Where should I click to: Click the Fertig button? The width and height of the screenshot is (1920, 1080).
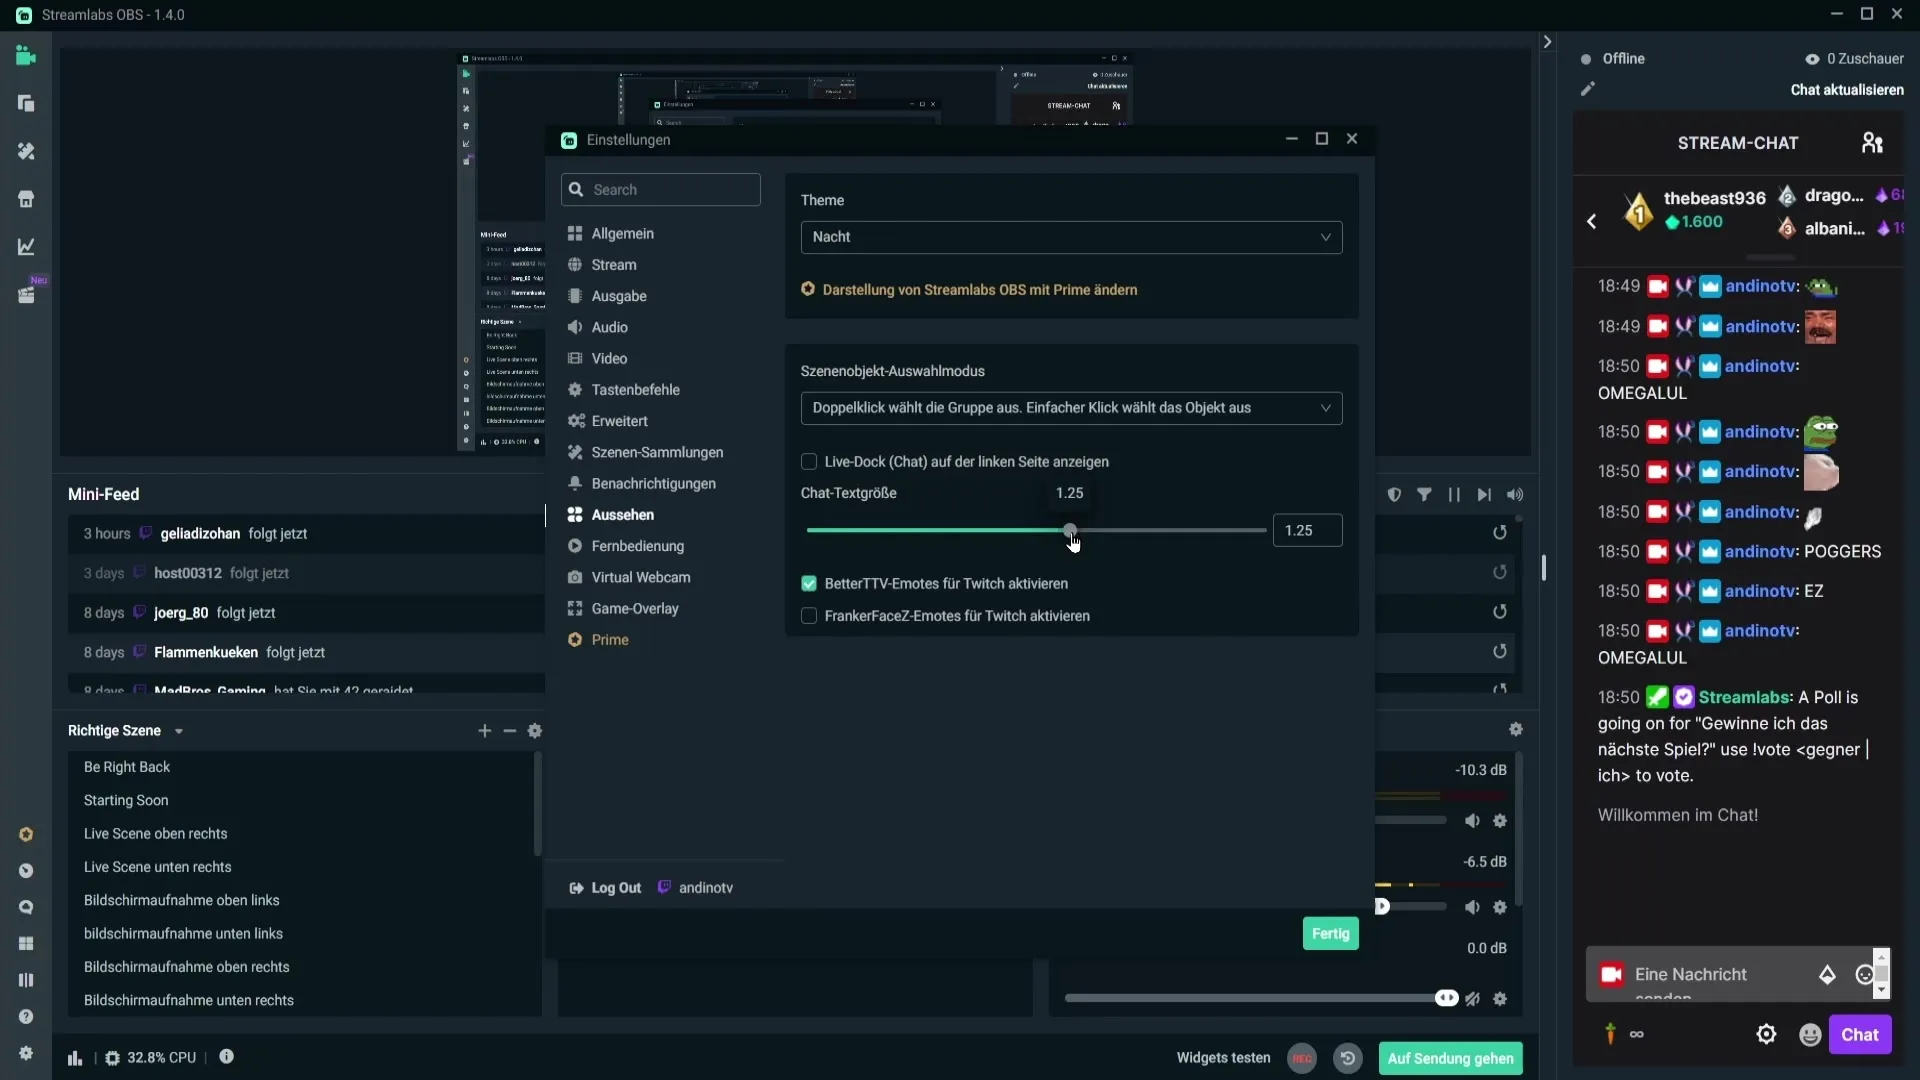click(x=1331, y=932)
